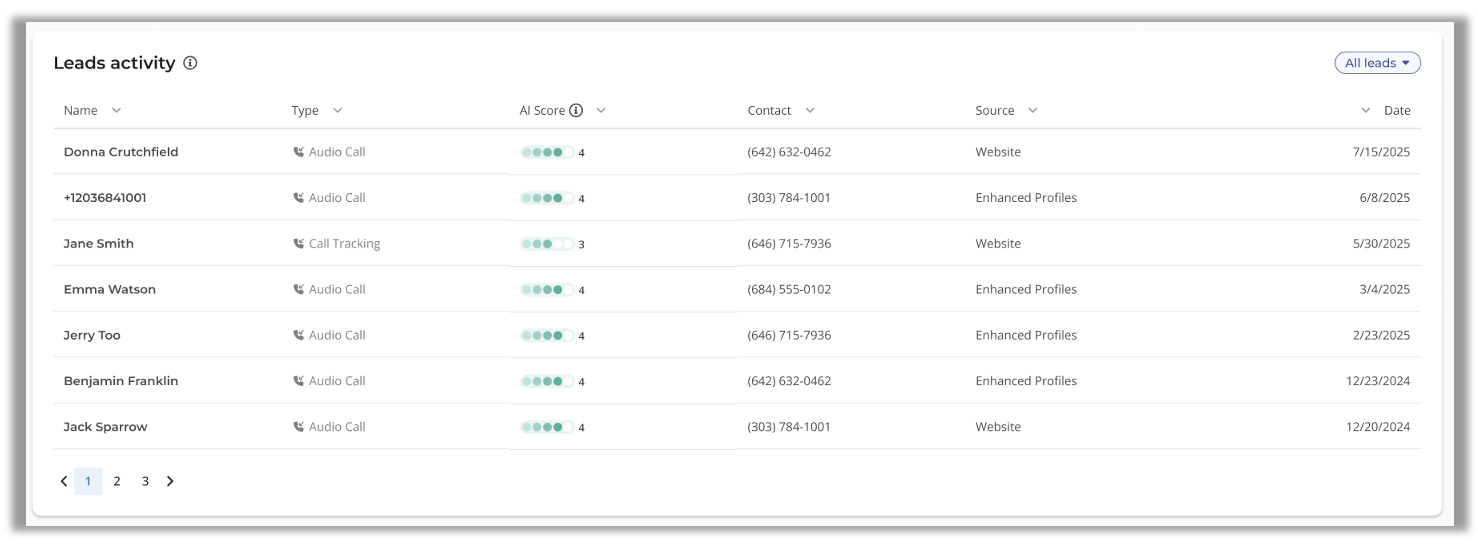Image resolution: width=1478 pixels, height=550 pixels.
Task: Click Audio Call icon in Jack Sparrow's row
Action: [x=298, y=427]
